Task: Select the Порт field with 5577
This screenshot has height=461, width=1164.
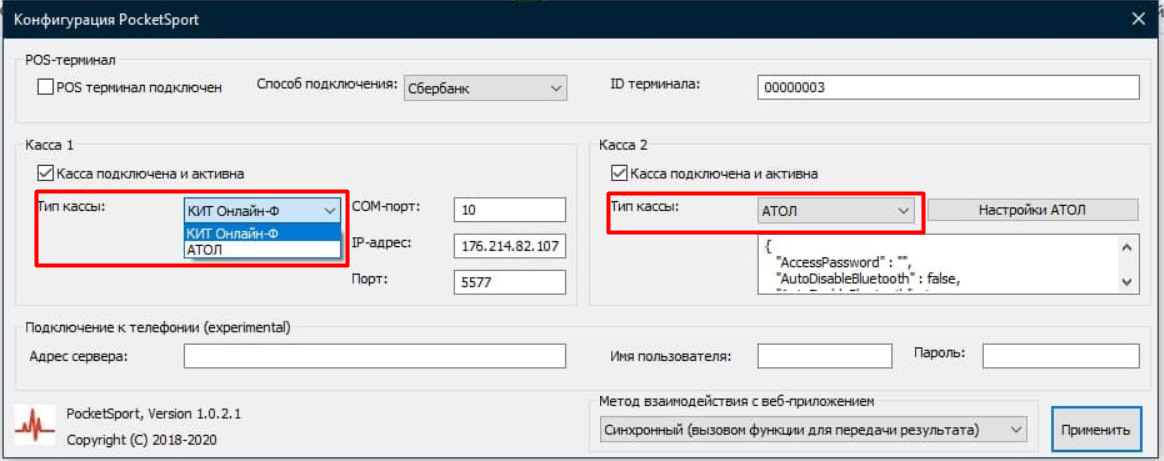Action: pos(509,283)
